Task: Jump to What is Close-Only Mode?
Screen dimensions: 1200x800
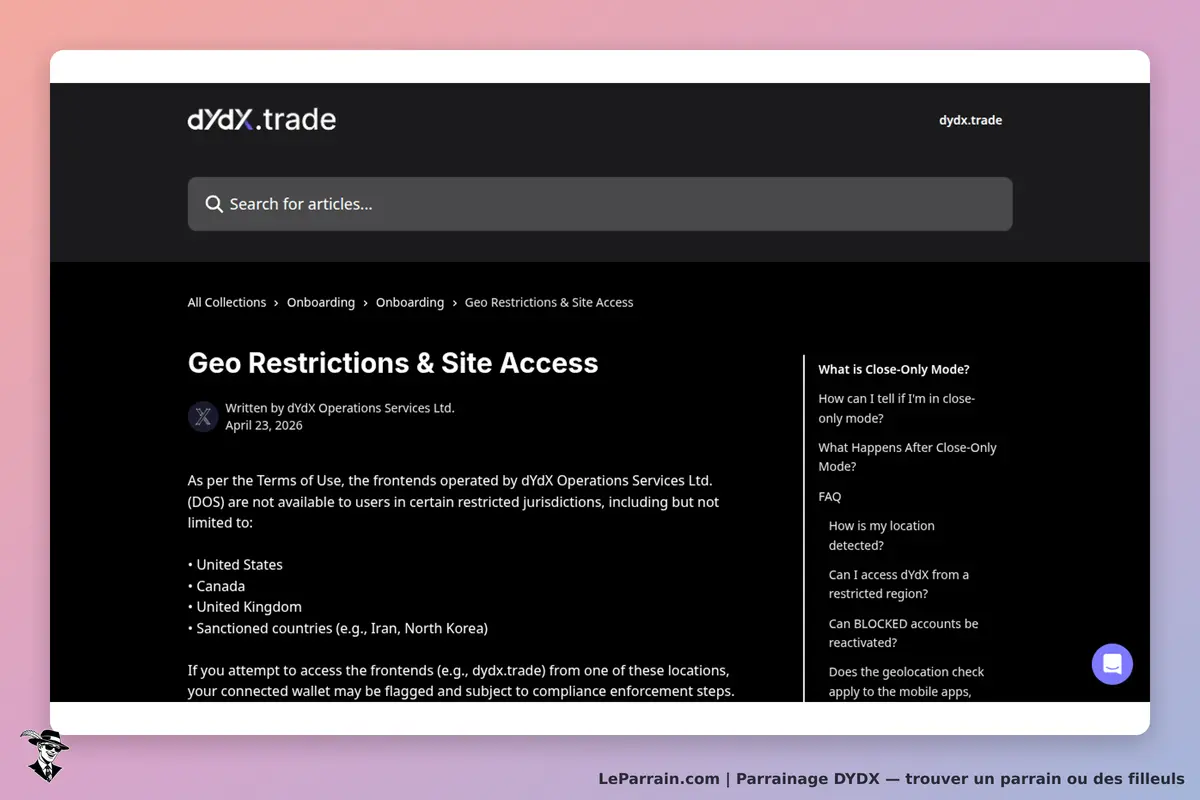Action: click(x=894, y=369)
